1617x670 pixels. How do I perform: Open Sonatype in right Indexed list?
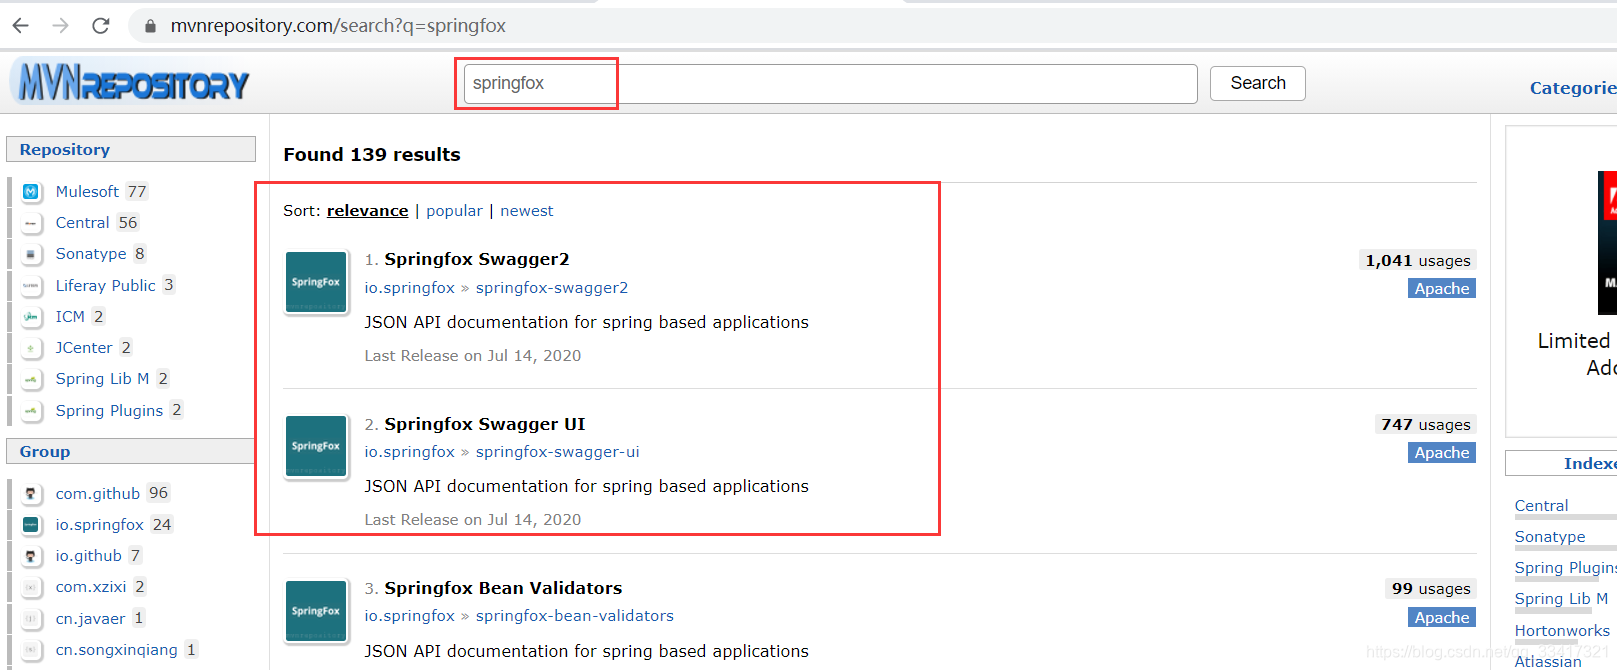coord(1550,537)
